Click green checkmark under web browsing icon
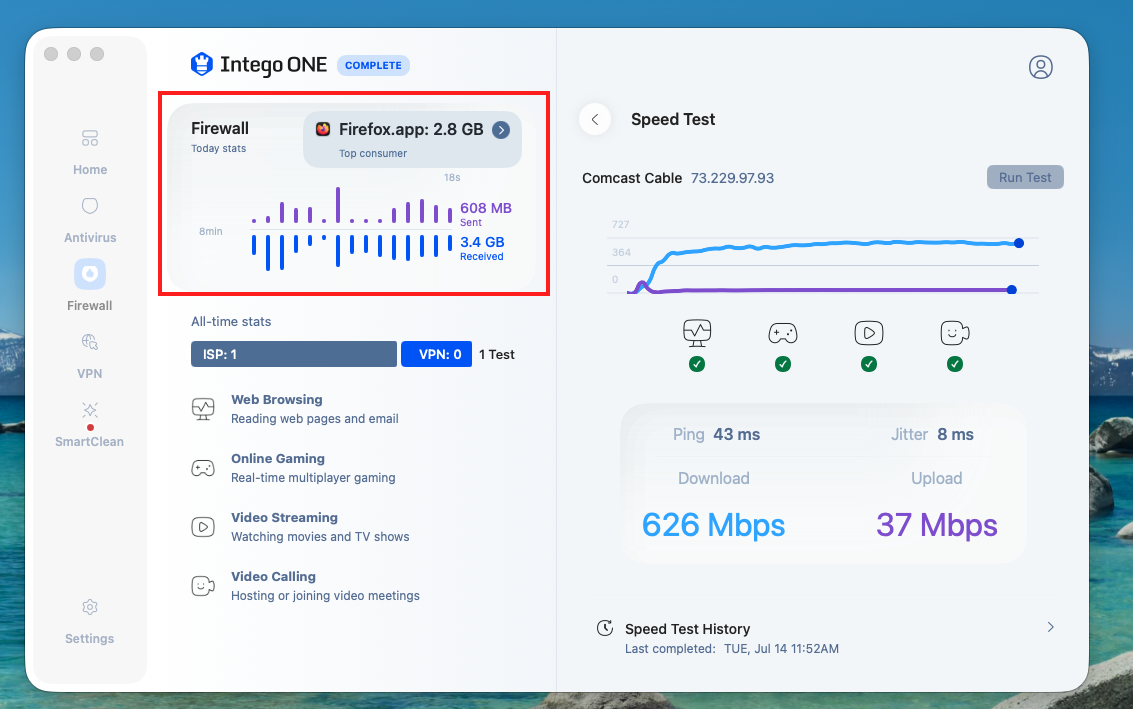The width and height of the screenshot is (1133, 709). click(x=697, y=364)
